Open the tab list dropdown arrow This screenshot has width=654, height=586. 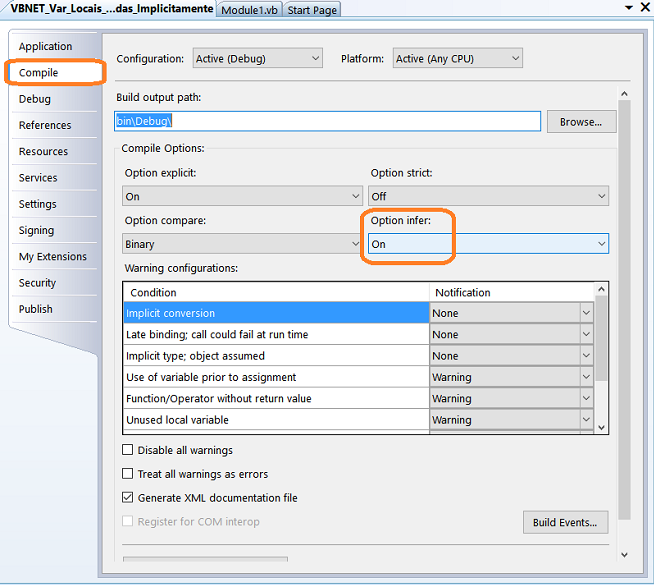coord(629,8)
